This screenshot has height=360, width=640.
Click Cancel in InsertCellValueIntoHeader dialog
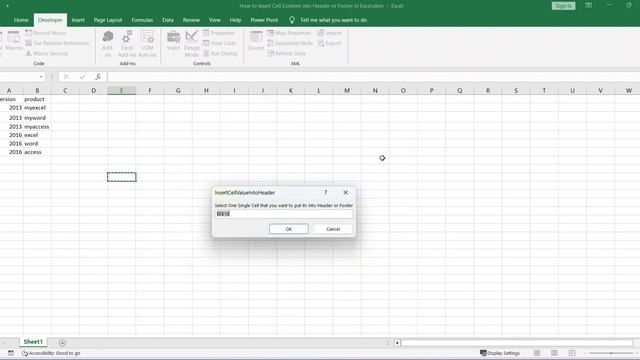[x=333, y=229]
